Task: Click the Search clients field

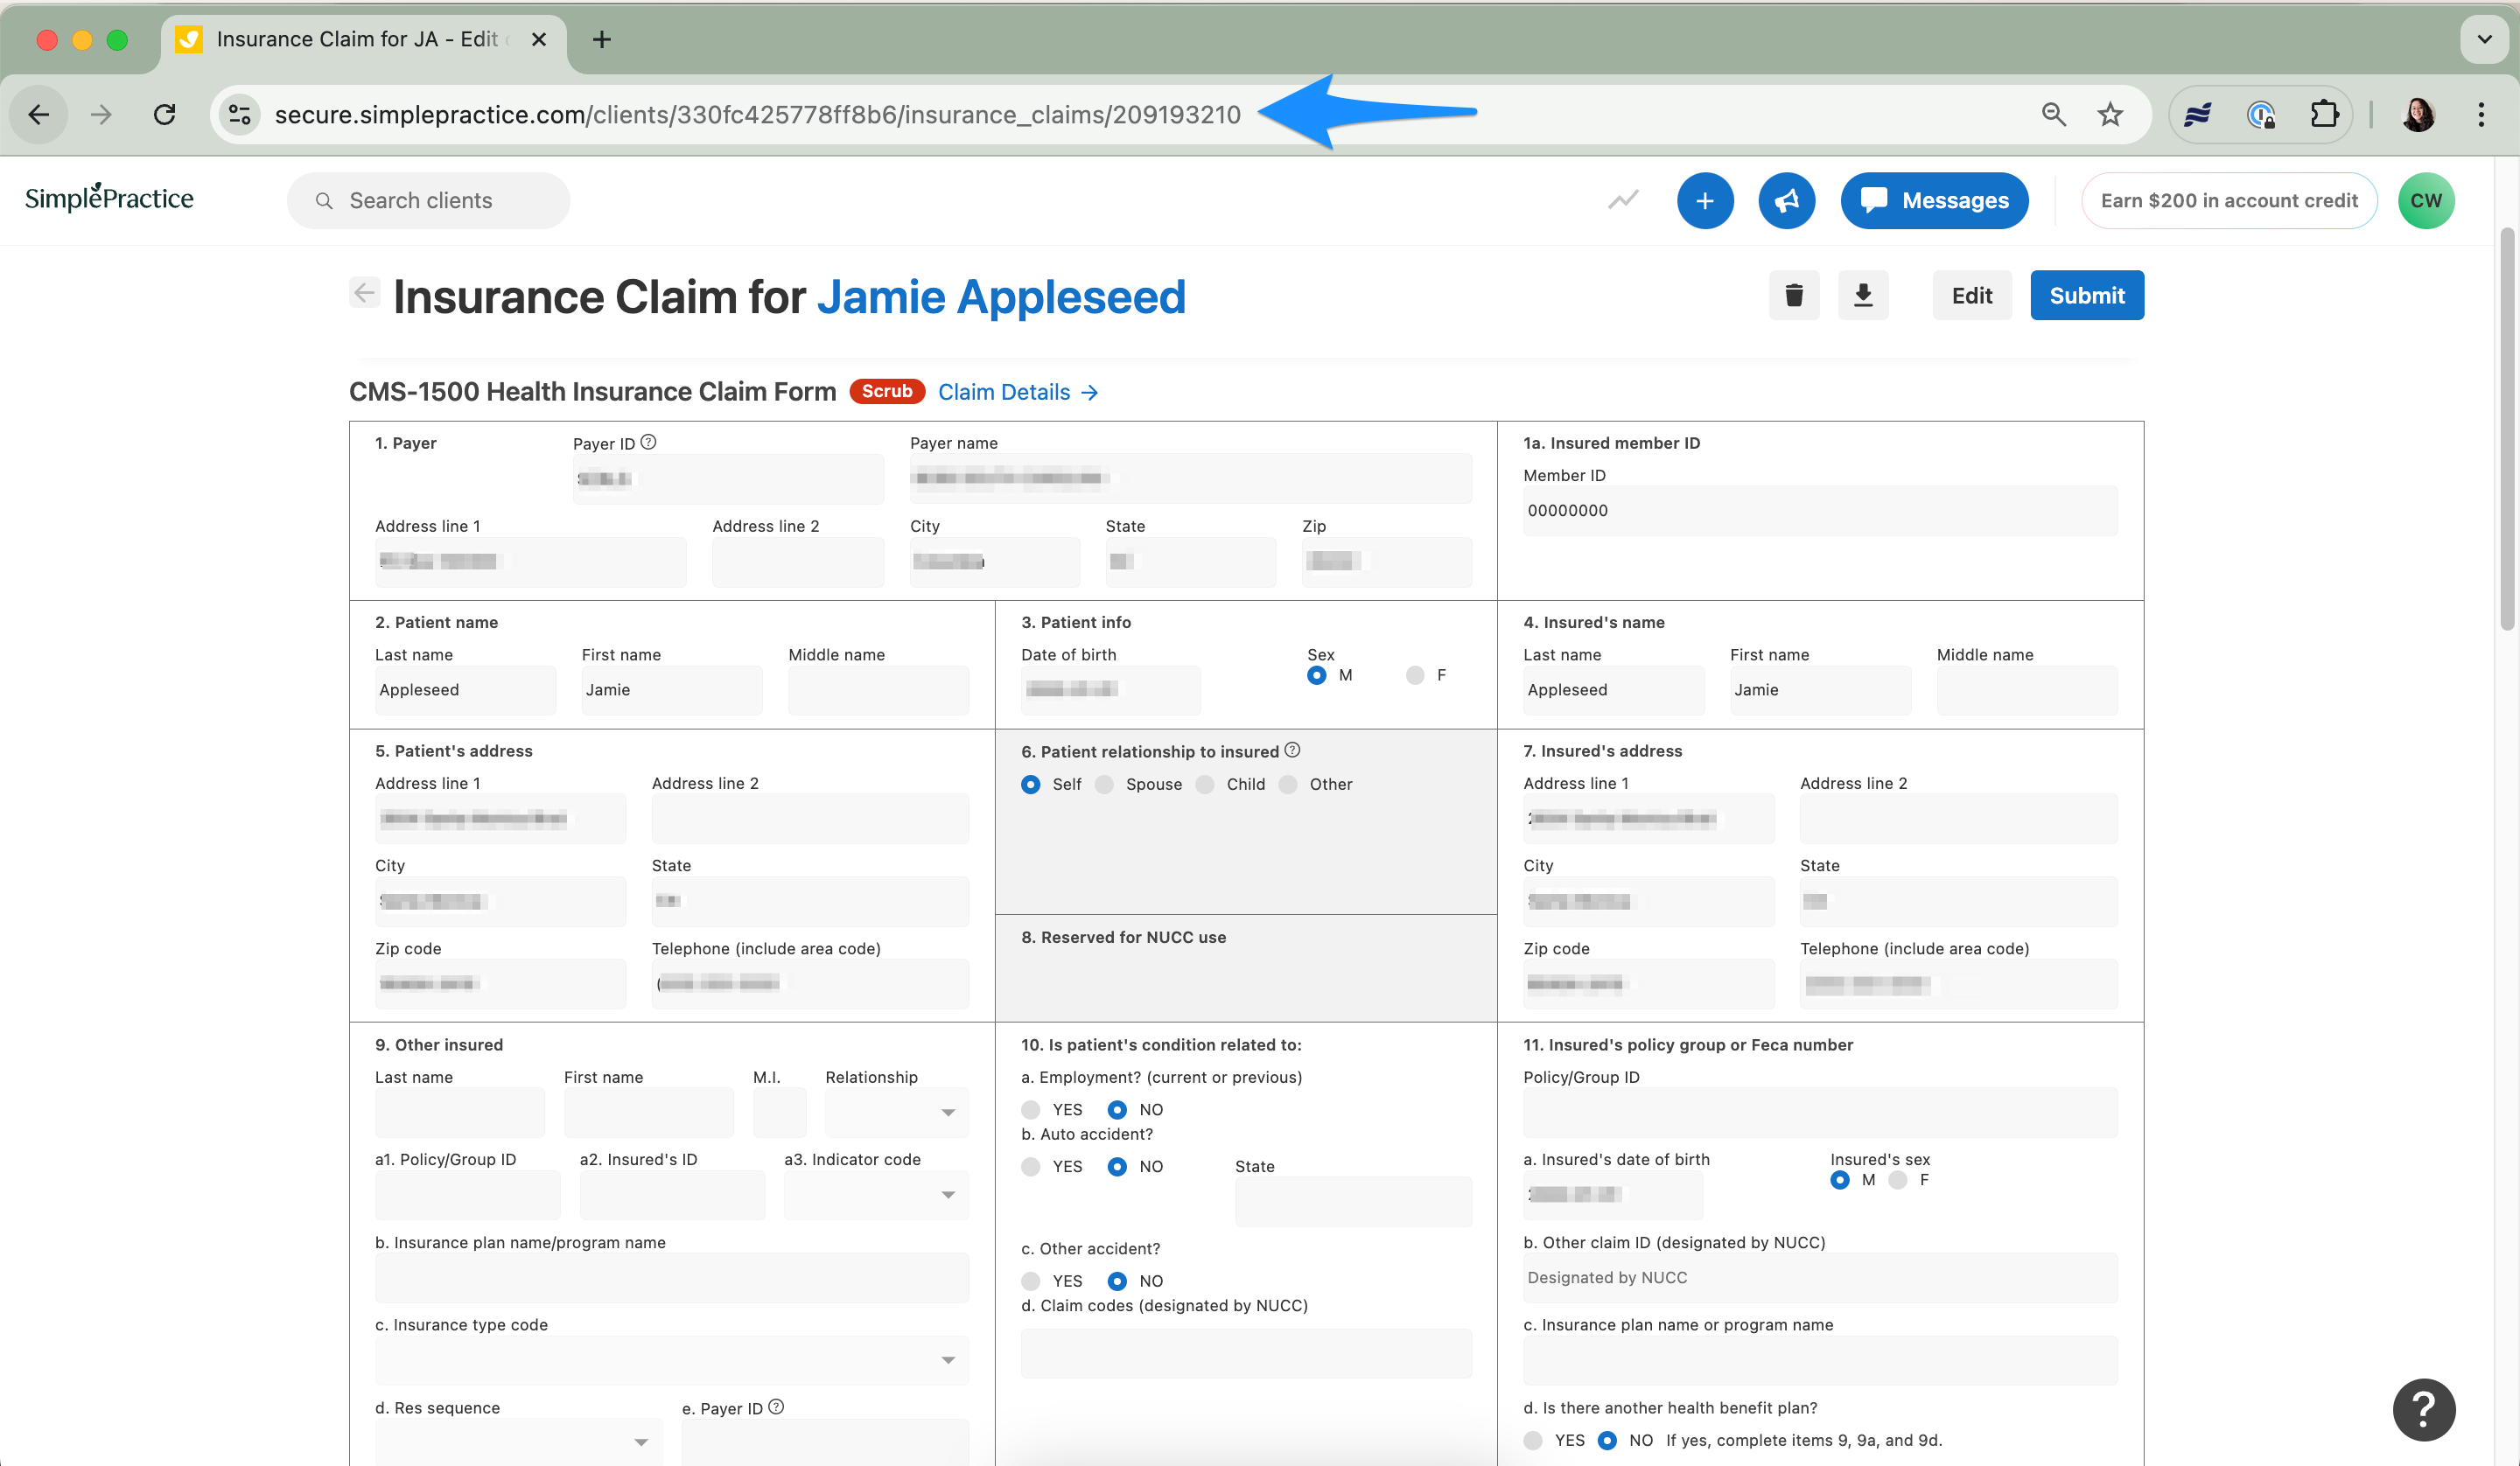Action: pyautogui.click(x=428, y=200)
